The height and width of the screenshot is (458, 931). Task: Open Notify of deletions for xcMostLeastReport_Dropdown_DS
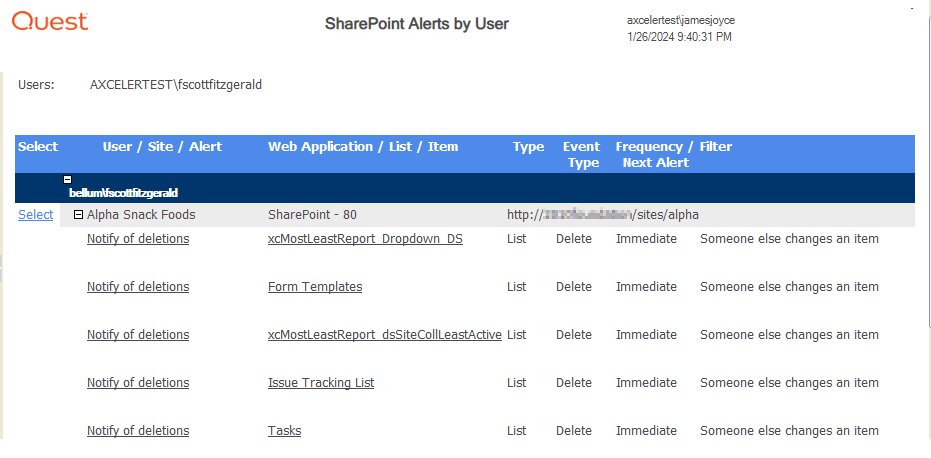tap(138, 239)
